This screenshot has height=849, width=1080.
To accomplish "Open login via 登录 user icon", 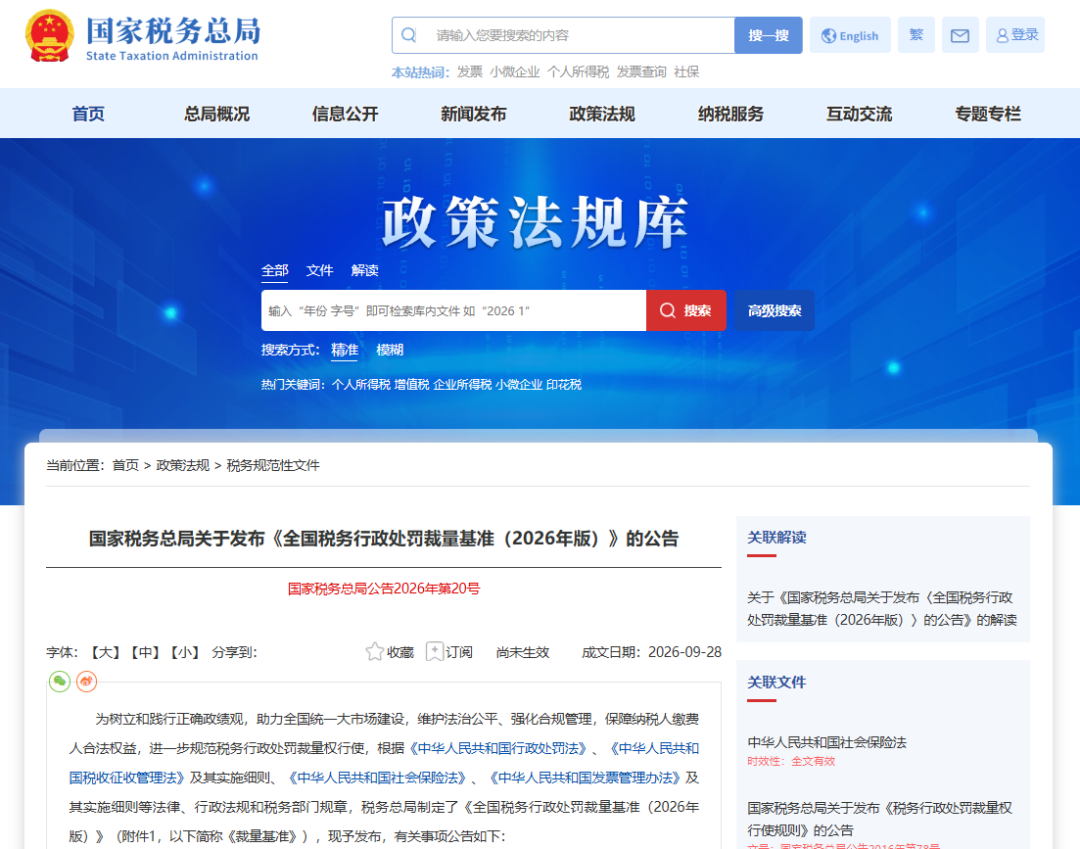I will coord(1015,35).
